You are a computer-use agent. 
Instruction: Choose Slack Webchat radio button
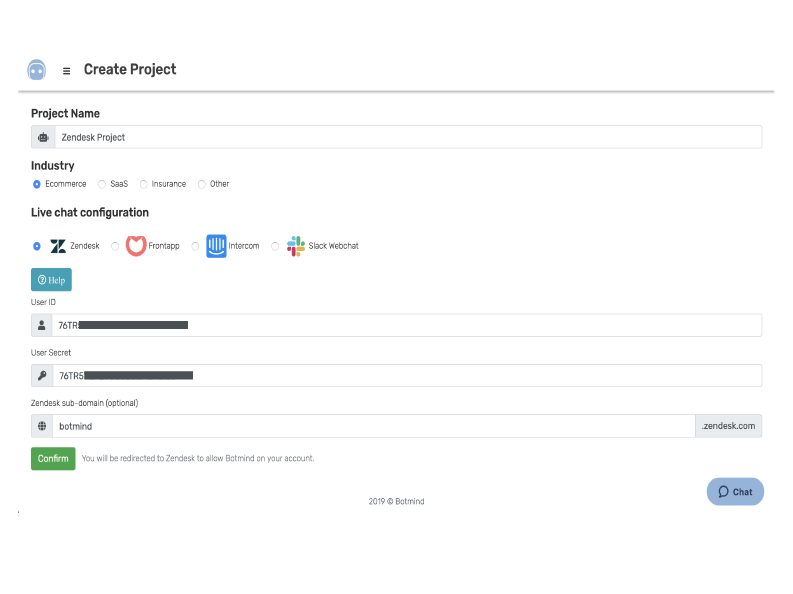275,246
